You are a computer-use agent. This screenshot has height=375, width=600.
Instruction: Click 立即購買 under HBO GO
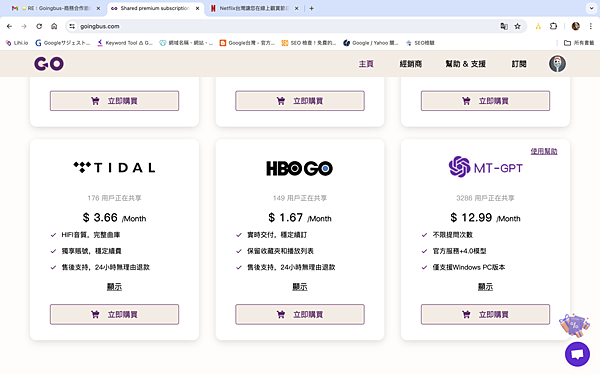point(300,314)
